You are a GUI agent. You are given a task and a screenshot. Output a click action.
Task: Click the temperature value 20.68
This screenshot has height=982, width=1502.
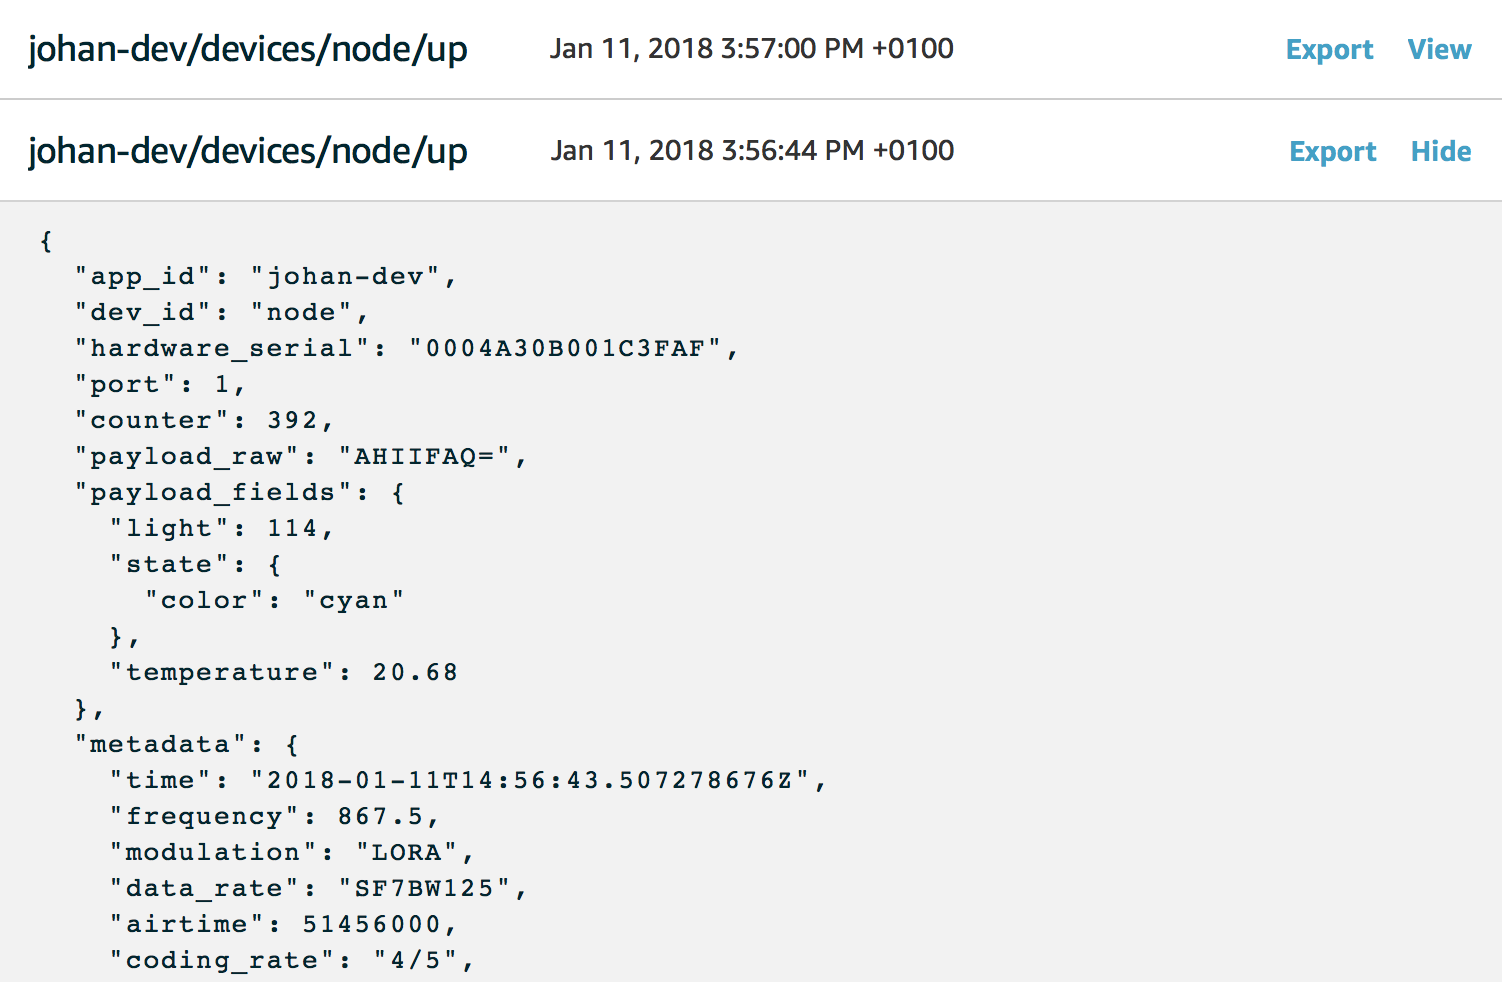[x=415, y=672]
